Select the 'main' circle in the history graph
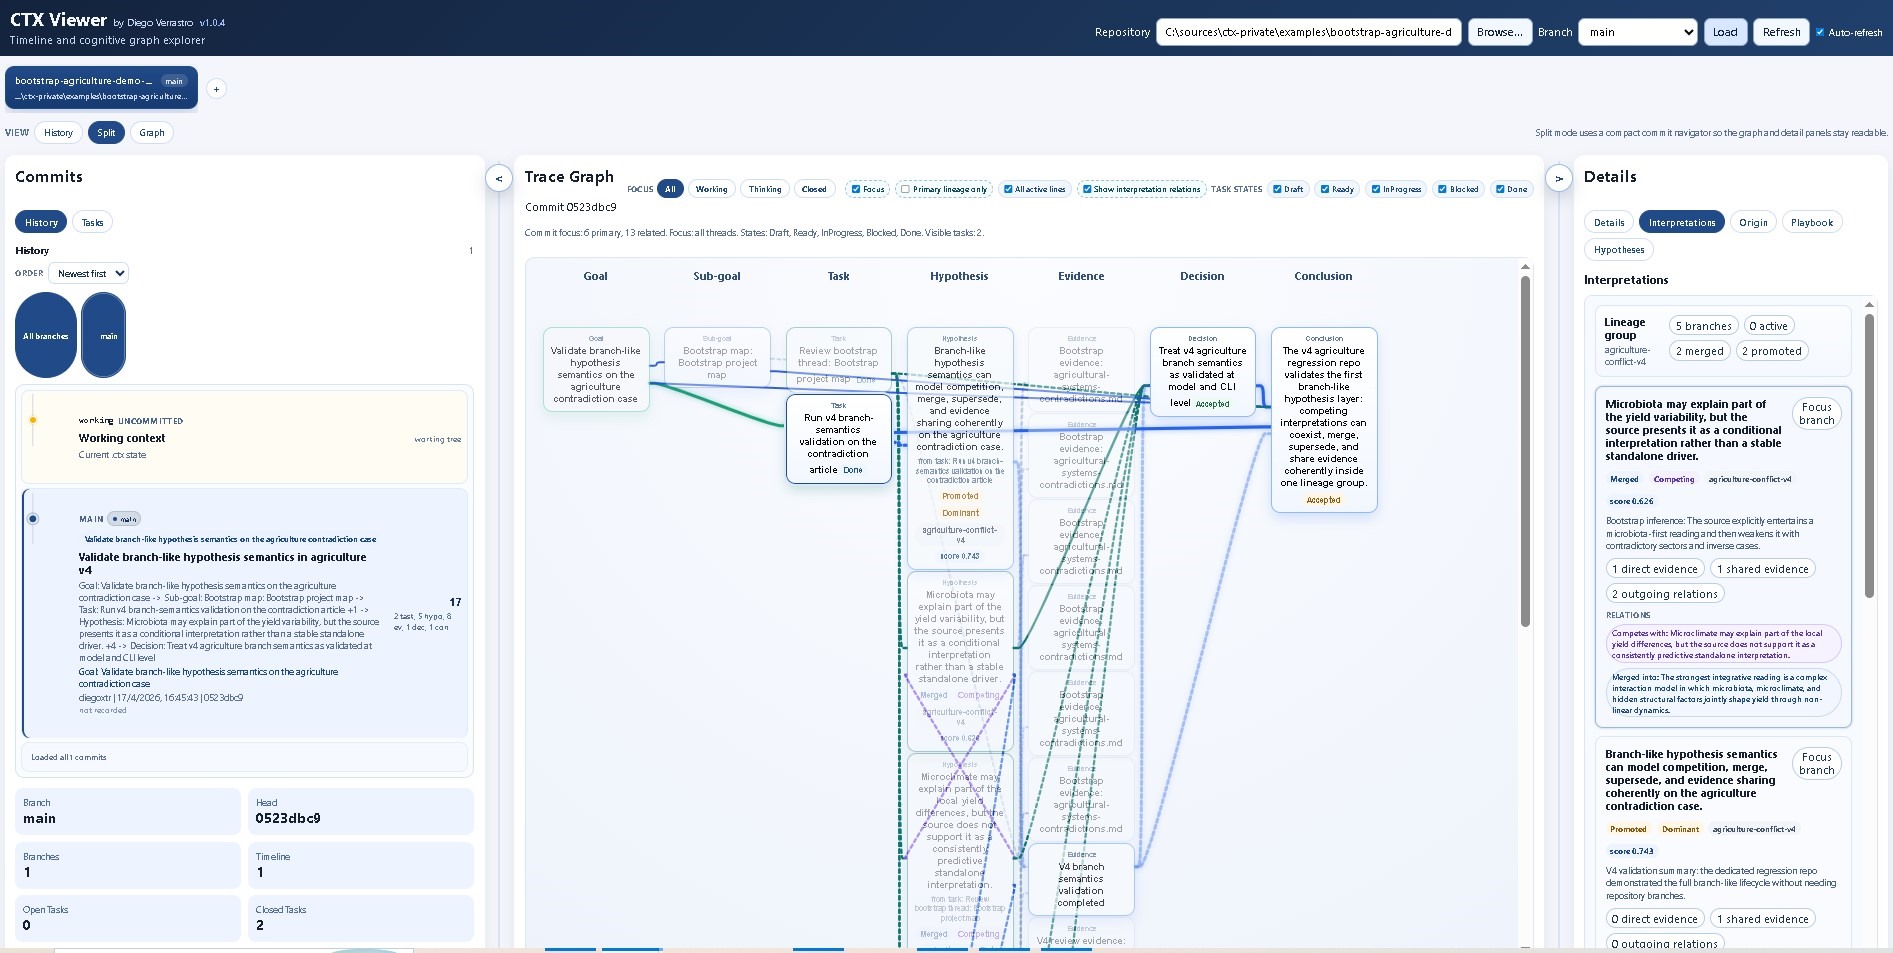 [104, 335]
